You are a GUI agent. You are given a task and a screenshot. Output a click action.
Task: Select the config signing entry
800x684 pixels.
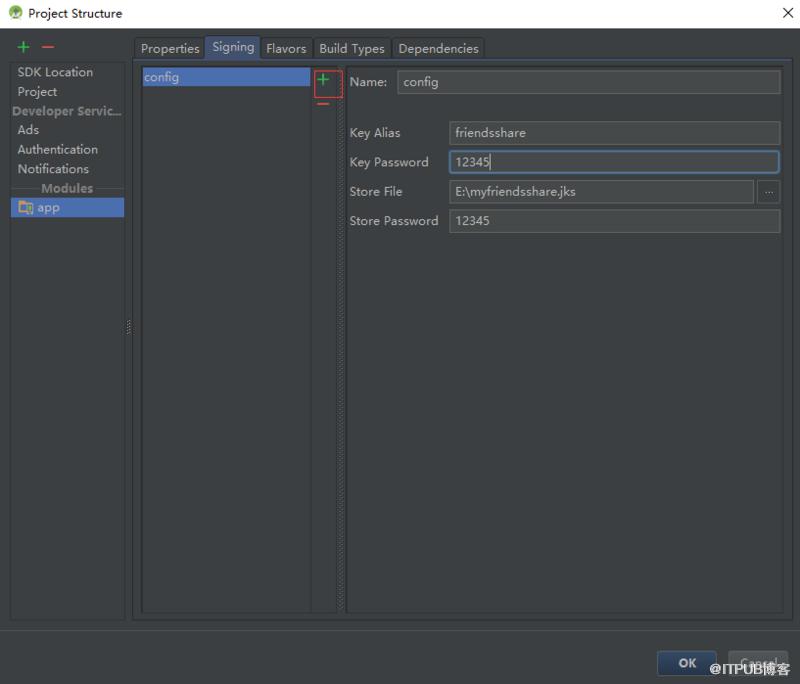click(x=226, y=77)
